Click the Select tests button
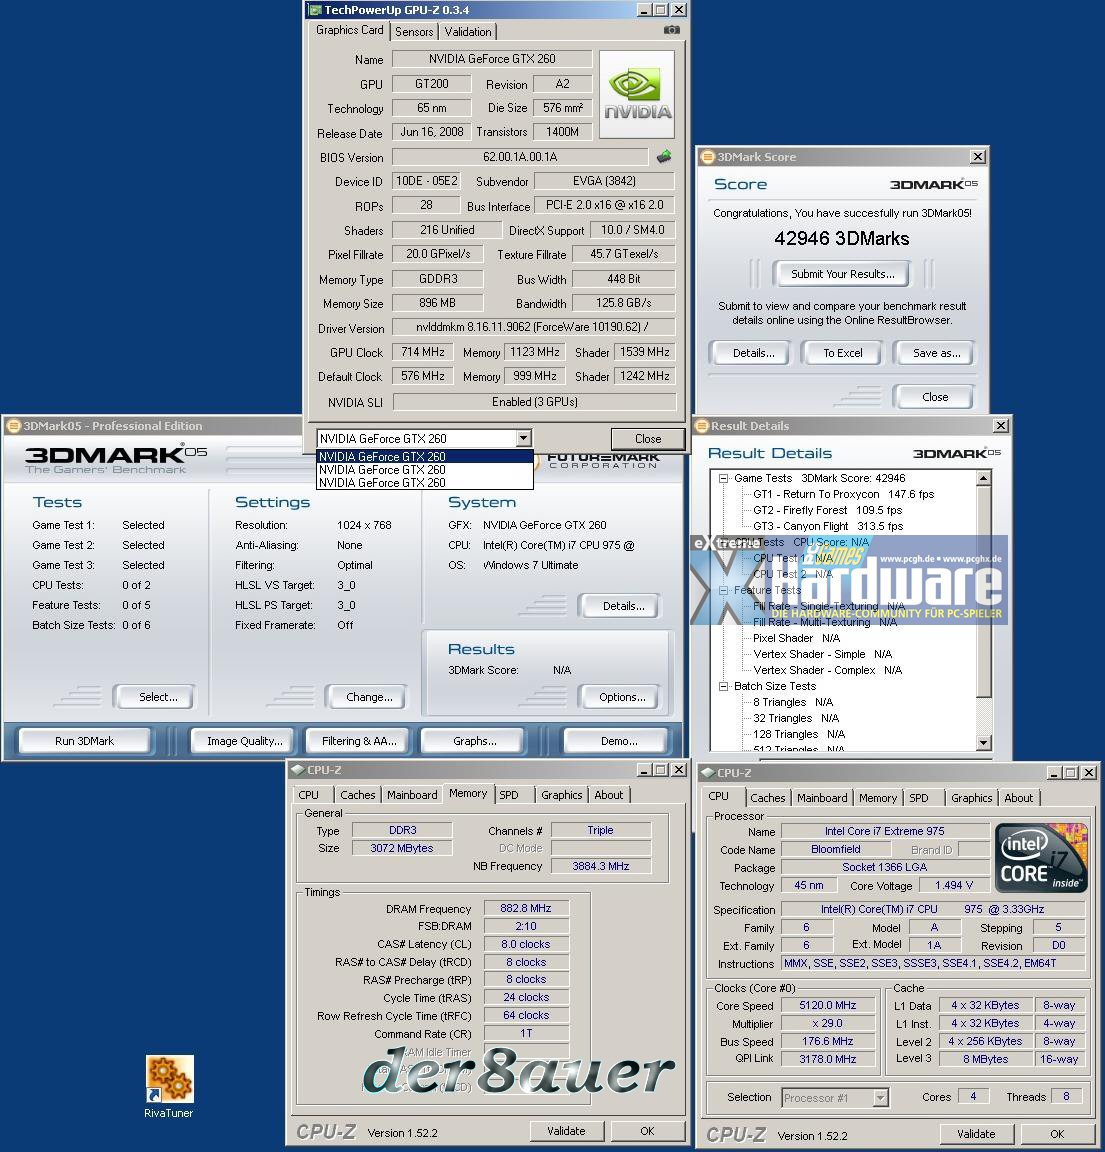The width and height of the screenshot is (1105, 1152). click(157, 696)
